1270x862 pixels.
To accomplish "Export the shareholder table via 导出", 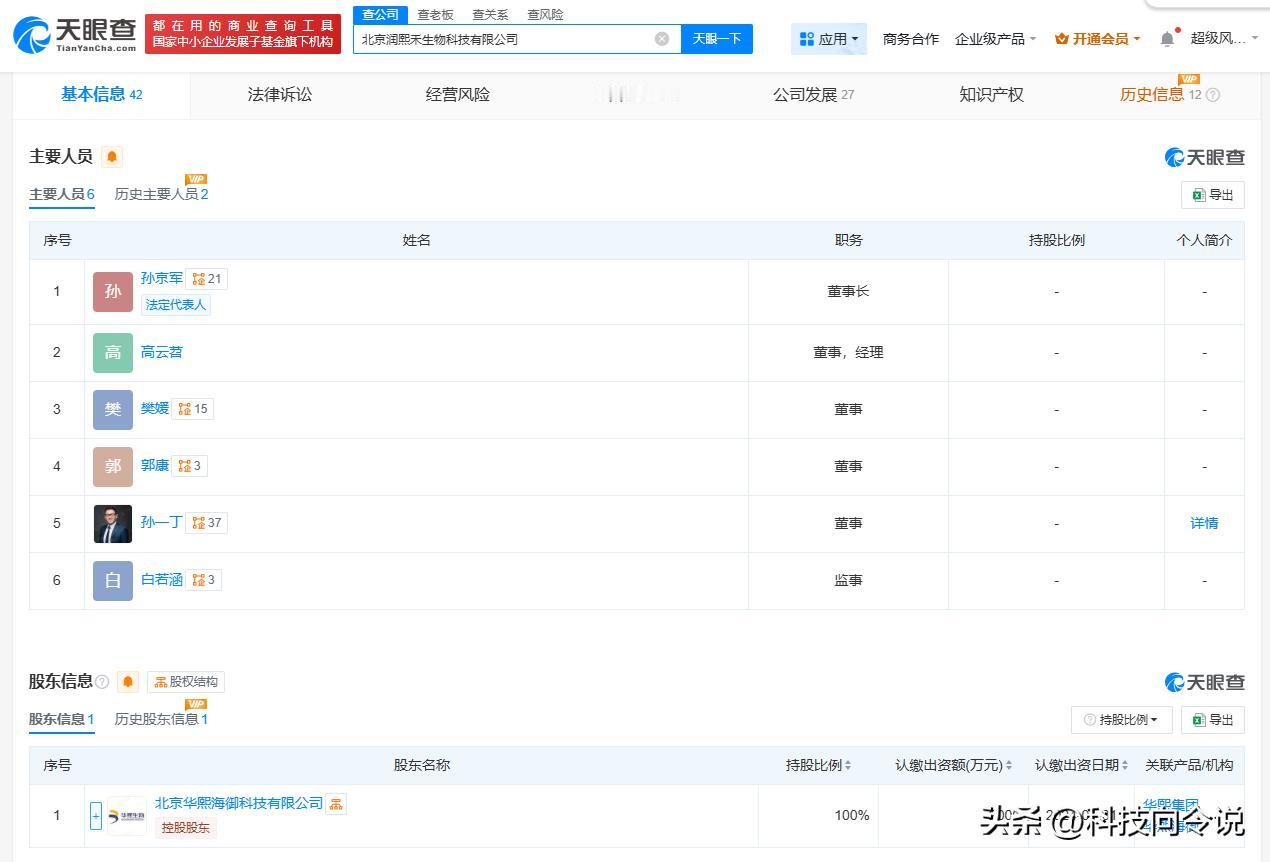I will tap(1212, 720).
